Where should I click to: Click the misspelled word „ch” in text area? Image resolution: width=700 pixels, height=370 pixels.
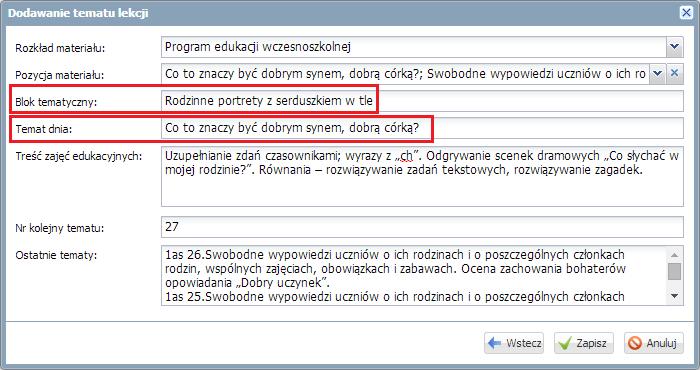(406, 156)
